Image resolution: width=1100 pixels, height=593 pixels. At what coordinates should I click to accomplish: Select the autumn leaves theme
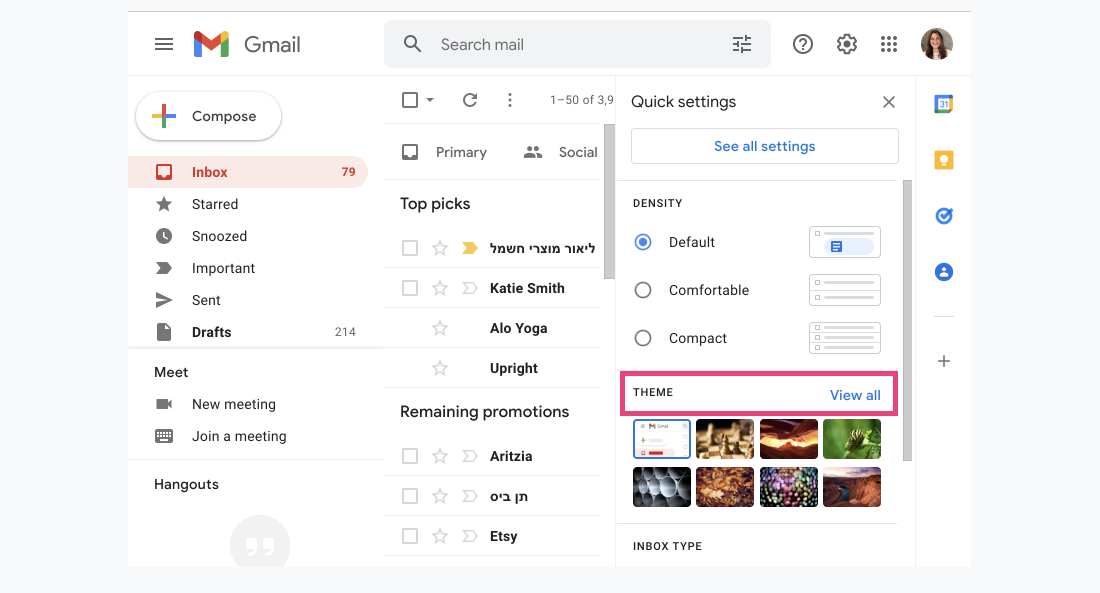tap(725, 487)
